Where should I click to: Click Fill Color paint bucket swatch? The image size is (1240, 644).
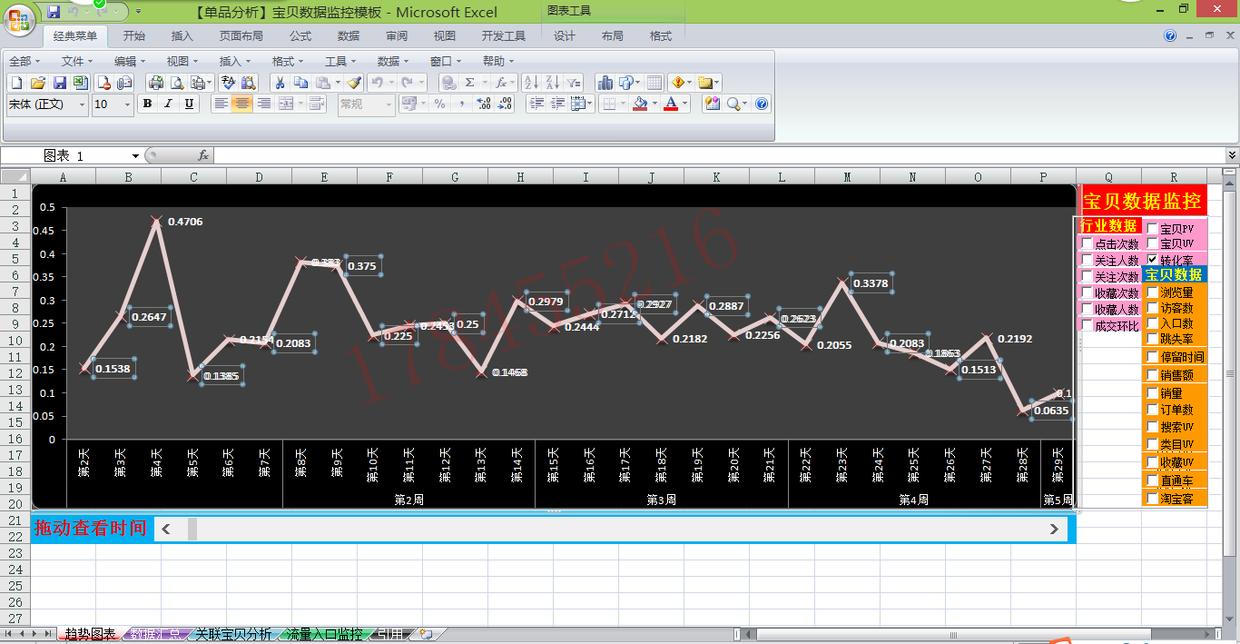(x=640, y=104)
